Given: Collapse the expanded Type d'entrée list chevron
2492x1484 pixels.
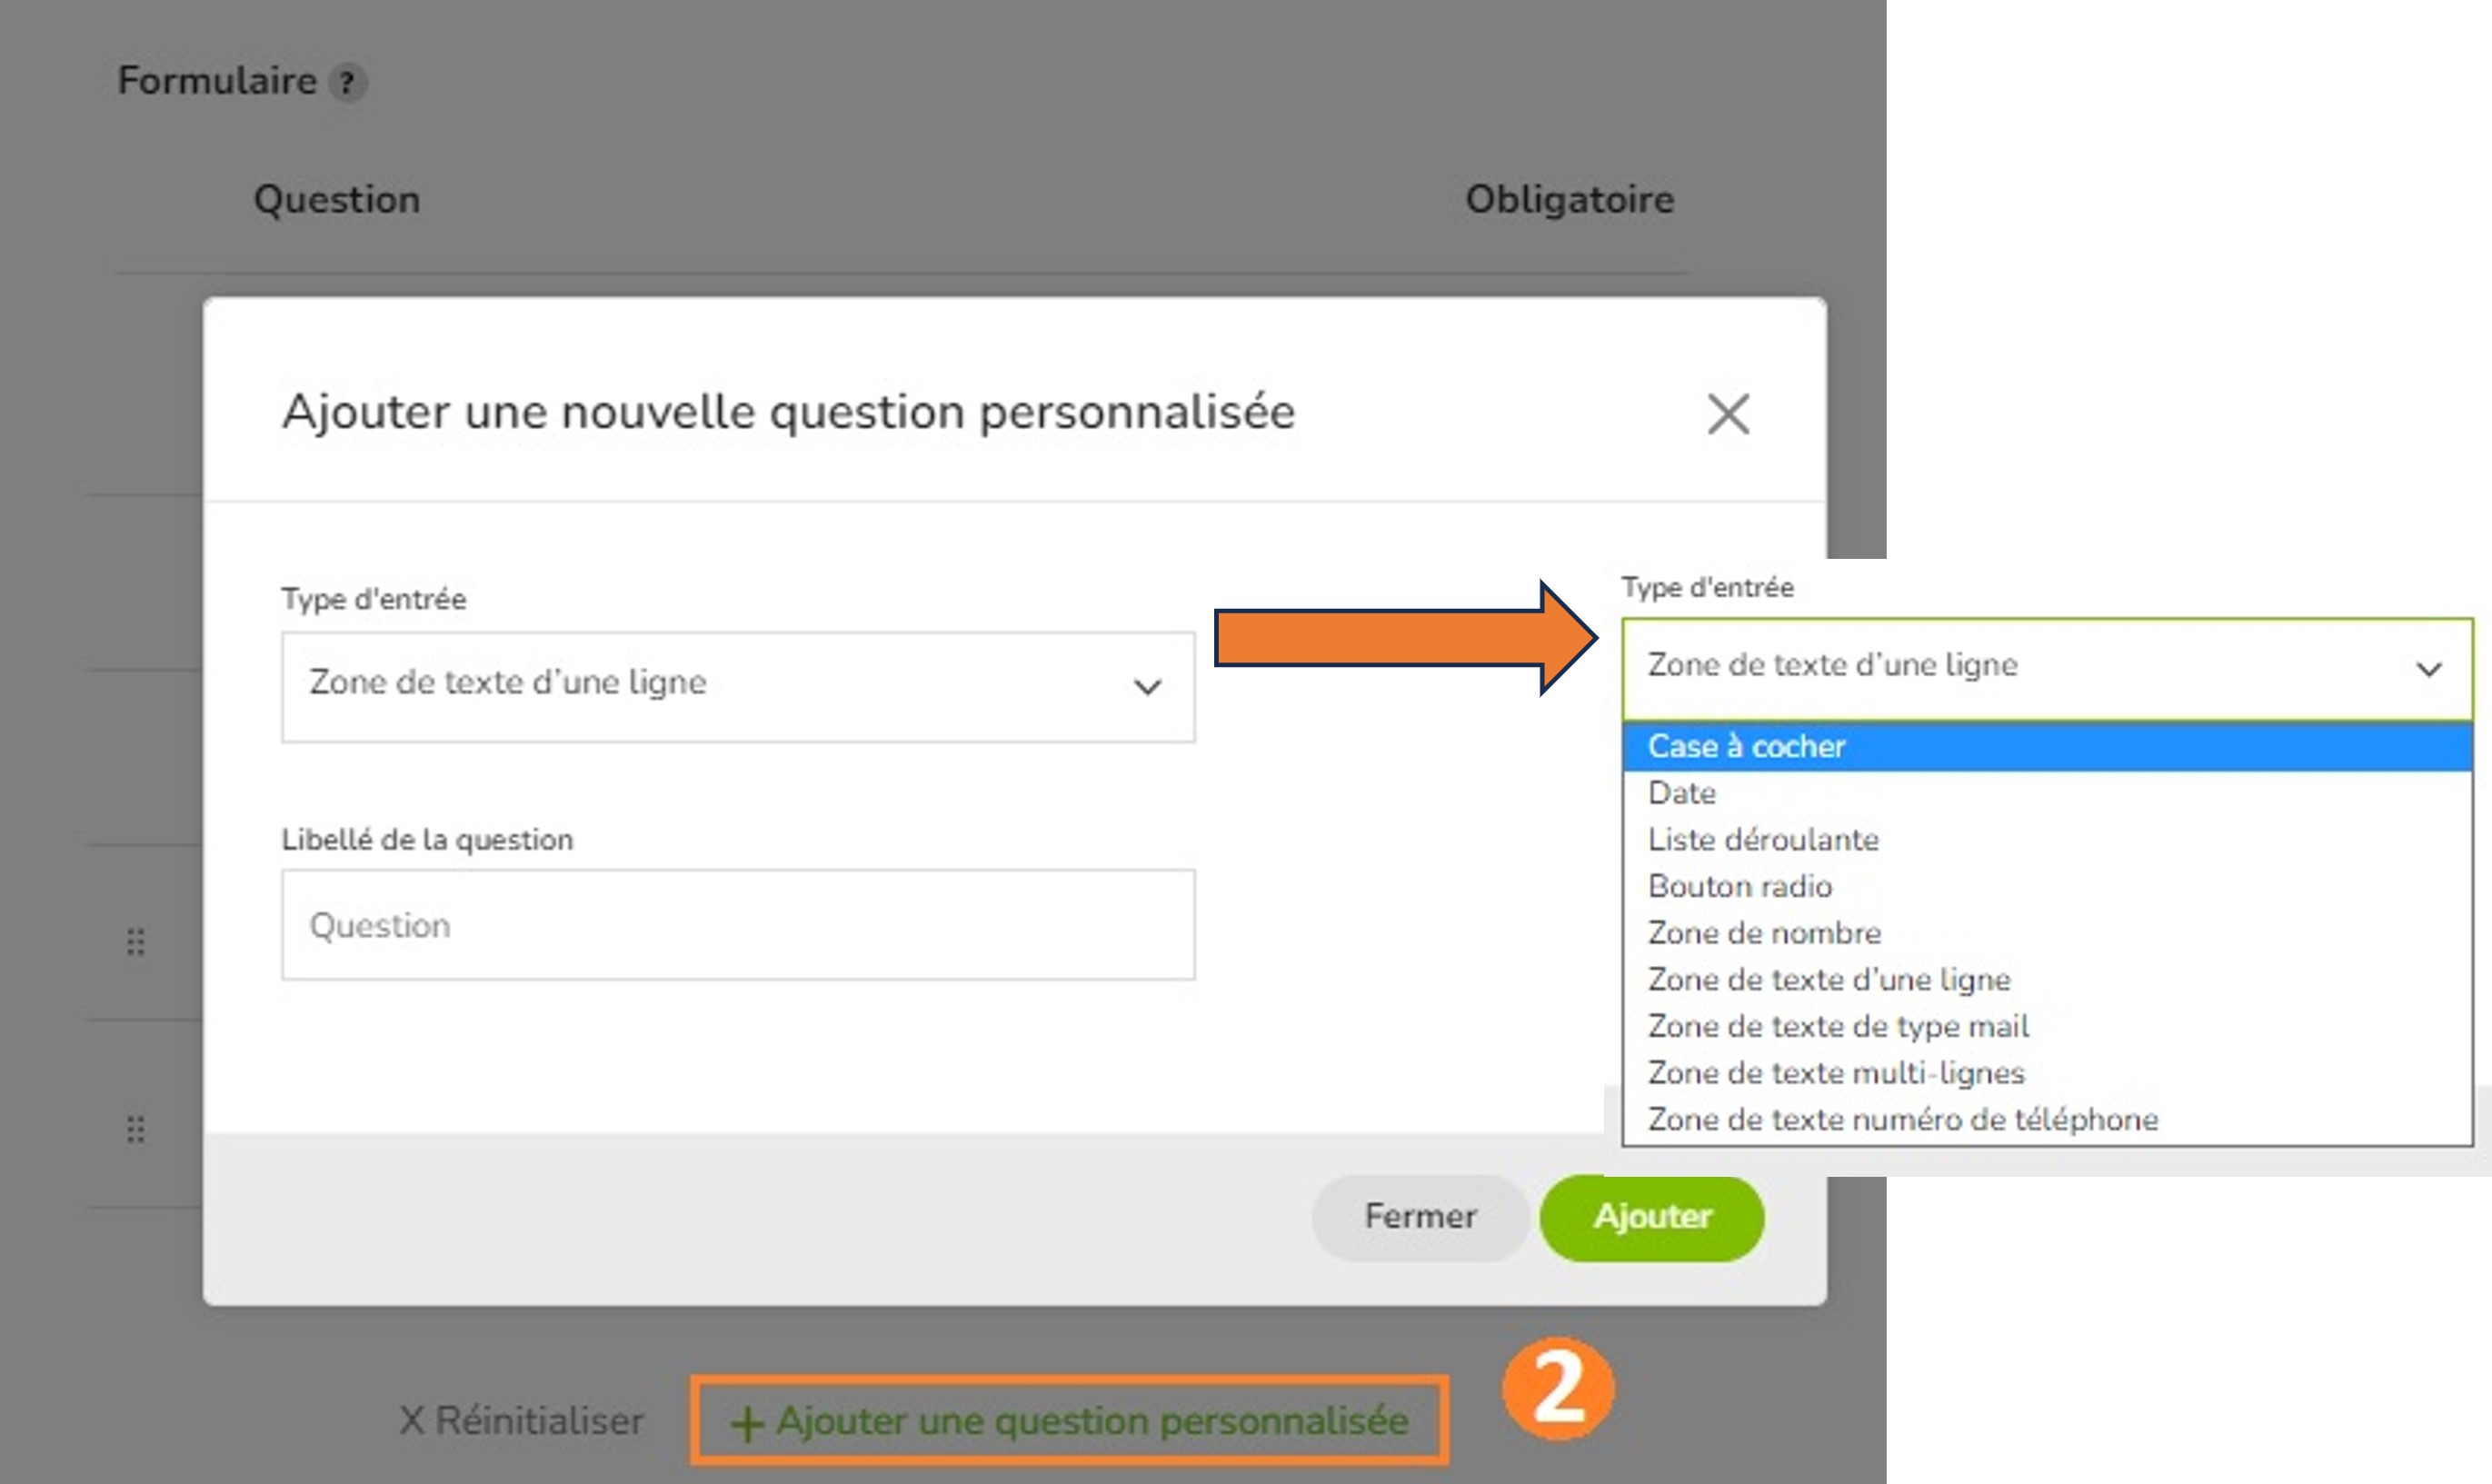Looking at the screenshot, I should (2429, 669).
